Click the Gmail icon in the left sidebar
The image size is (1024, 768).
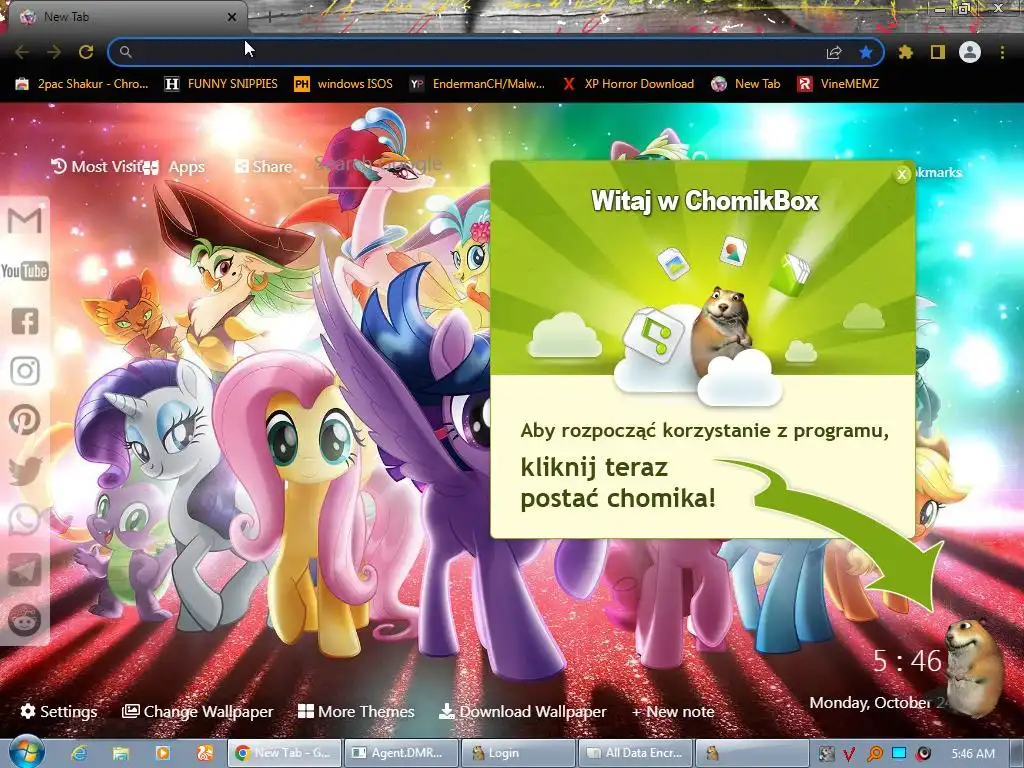coord(25,221)
